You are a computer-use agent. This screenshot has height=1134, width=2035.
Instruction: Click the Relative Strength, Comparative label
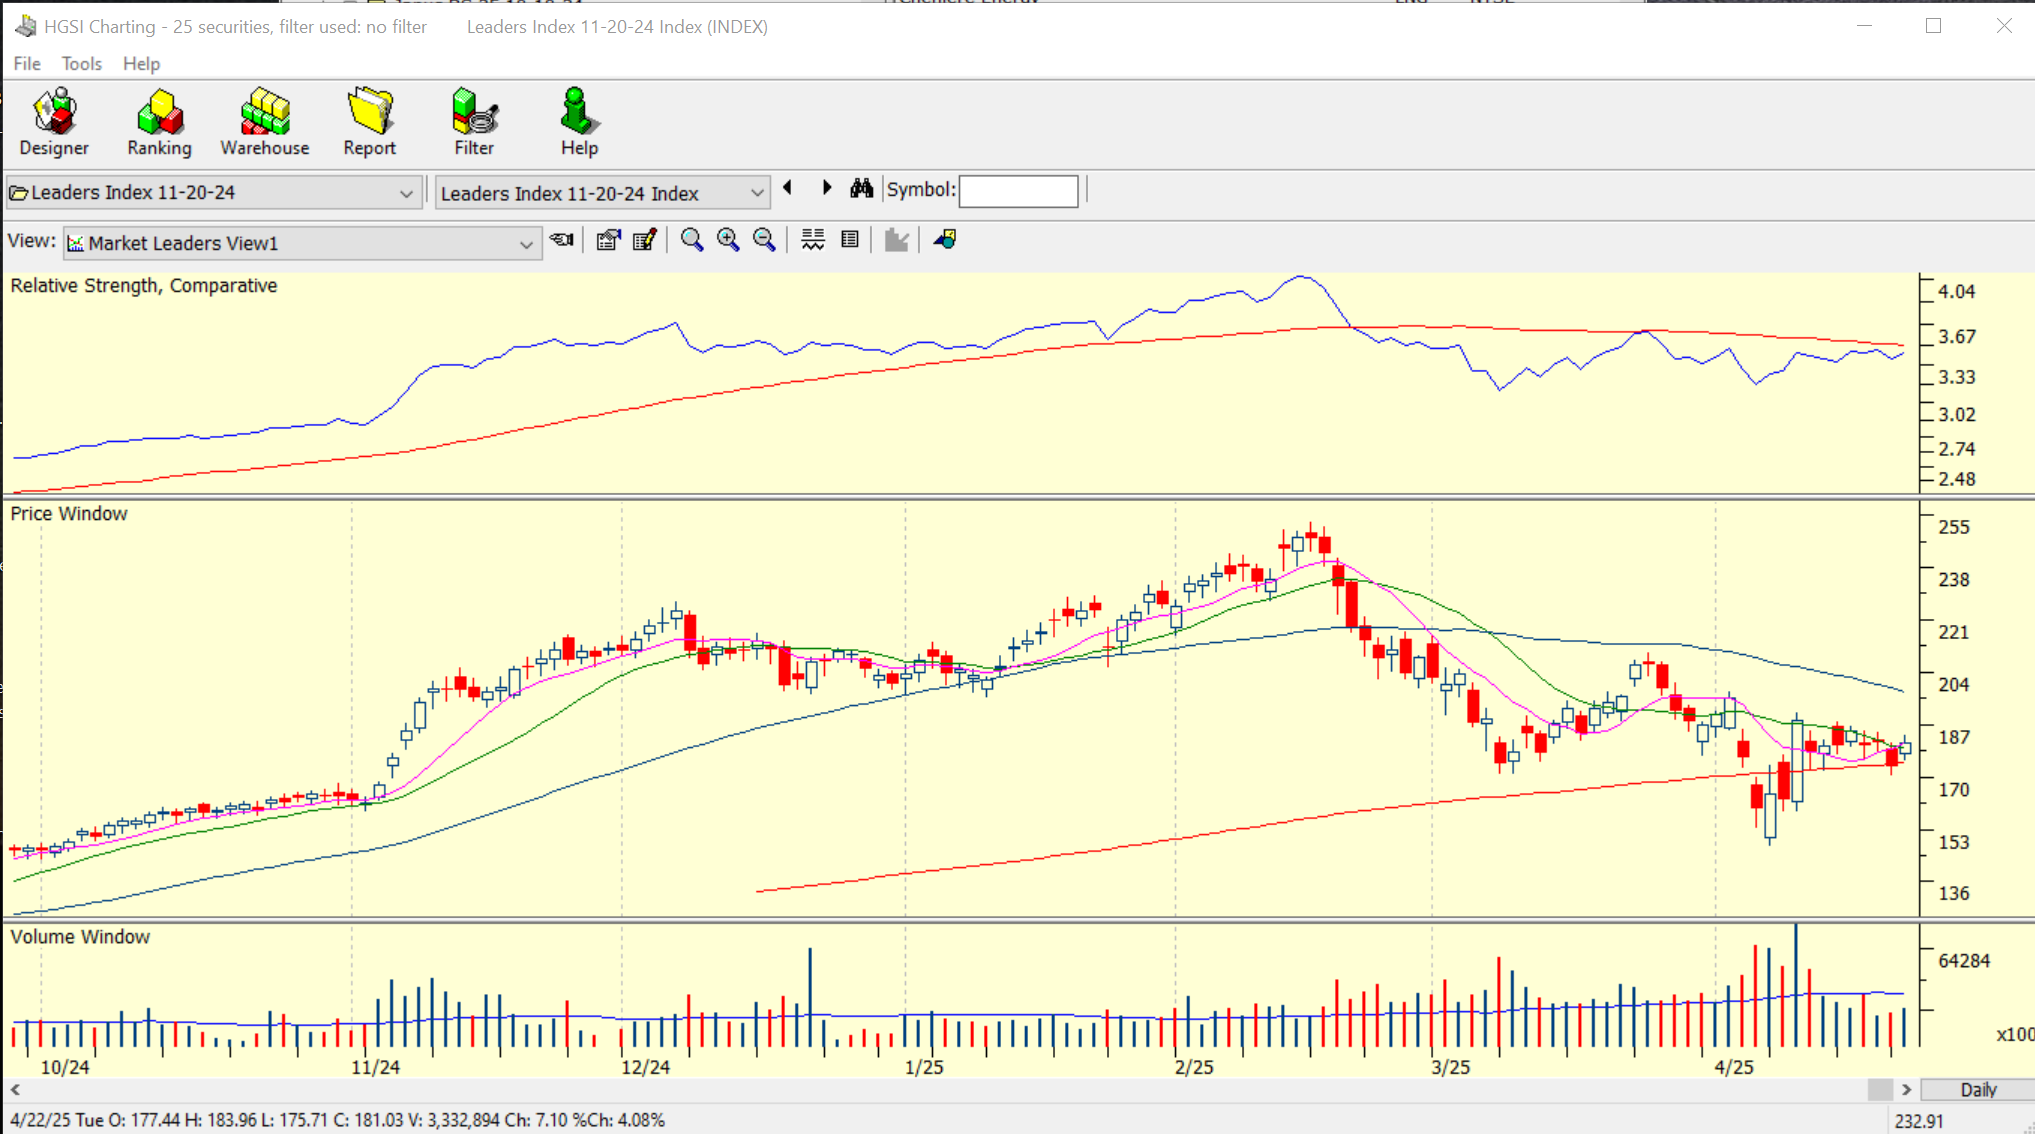click(144, 286)
